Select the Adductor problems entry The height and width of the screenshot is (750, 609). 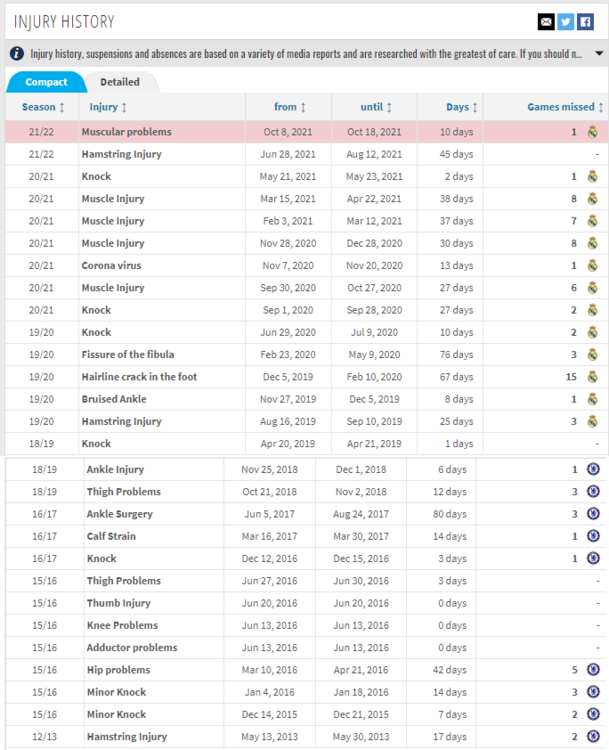tap(132, 648)
